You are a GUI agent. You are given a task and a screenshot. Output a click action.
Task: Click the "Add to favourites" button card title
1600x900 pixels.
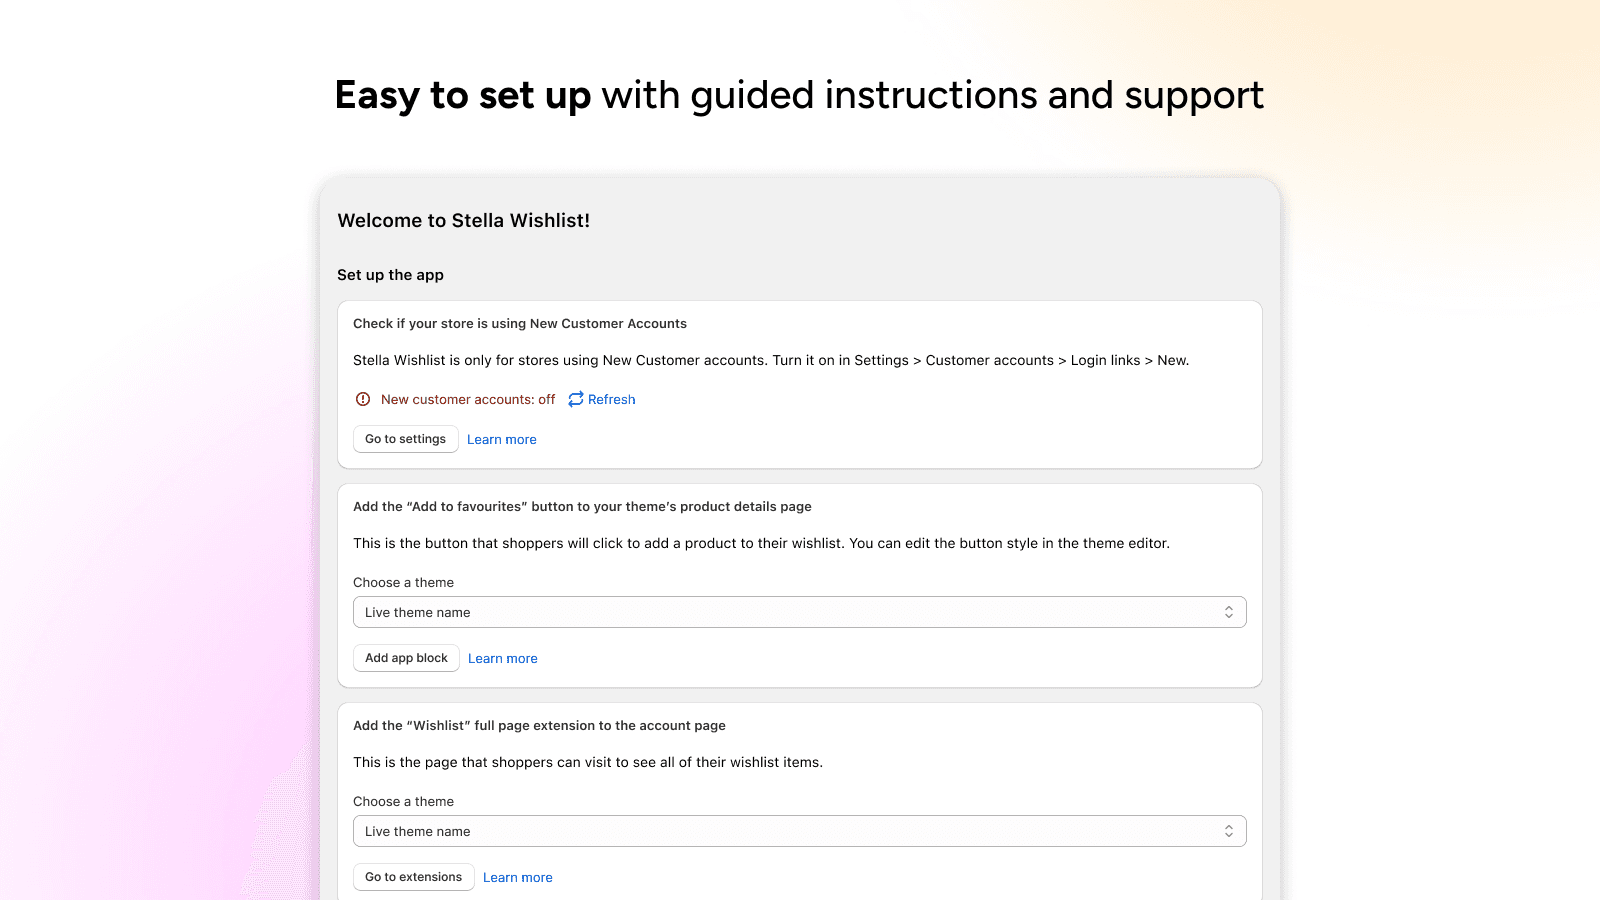click(582, 507)
